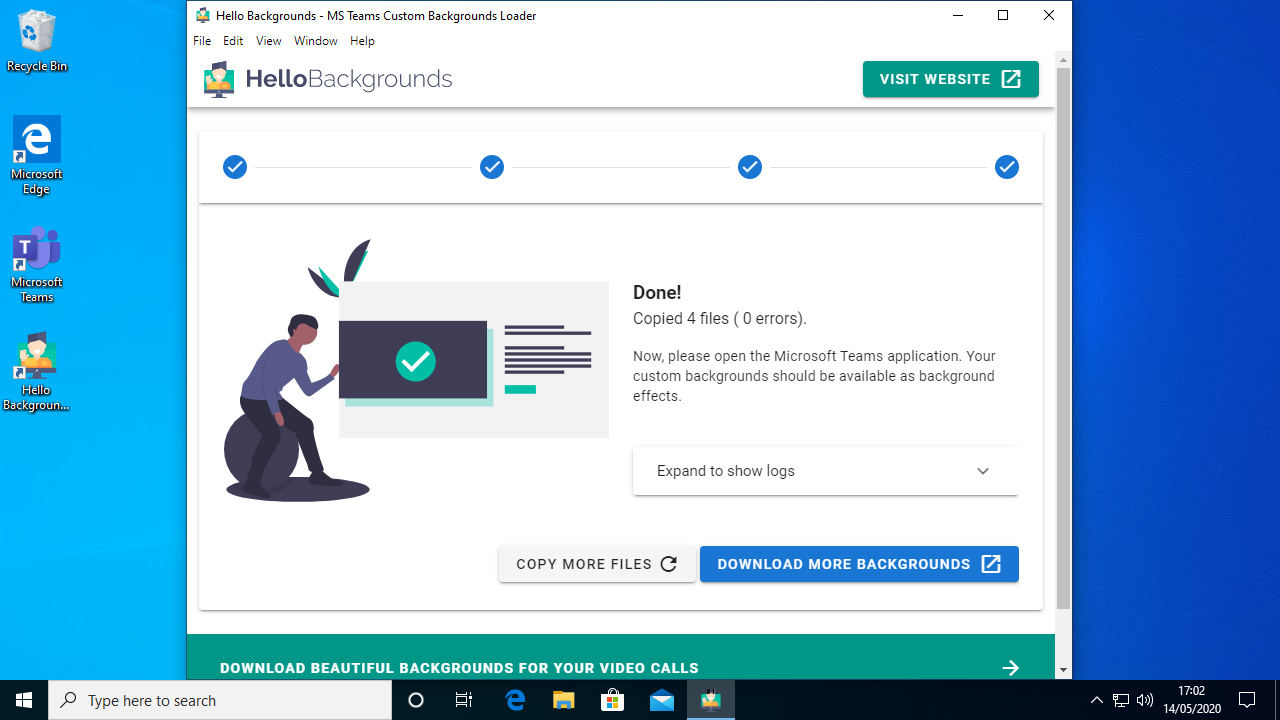Click the arrow on the green banner
The image size is (1280, 720).
[1010, 668]
